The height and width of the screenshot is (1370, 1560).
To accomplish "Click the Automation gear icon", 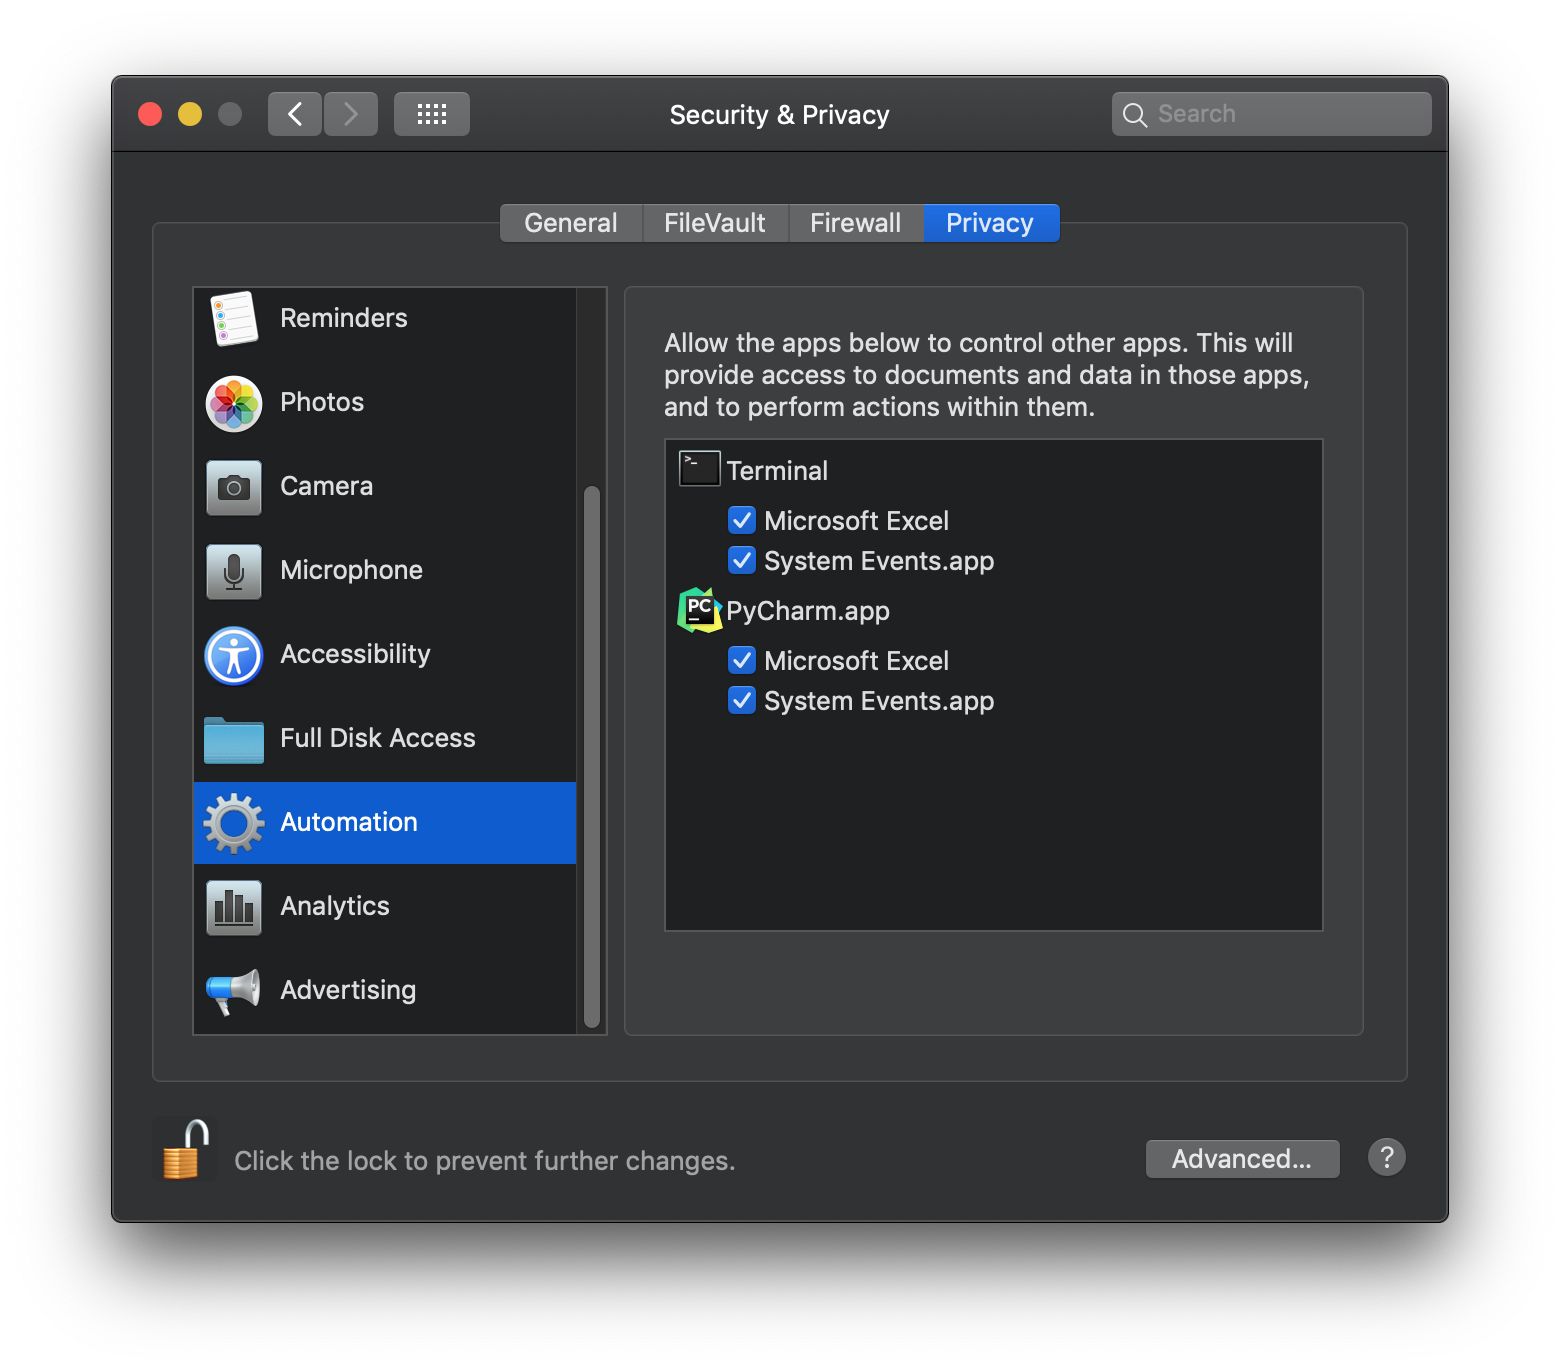I will click(x=234, y=823).
